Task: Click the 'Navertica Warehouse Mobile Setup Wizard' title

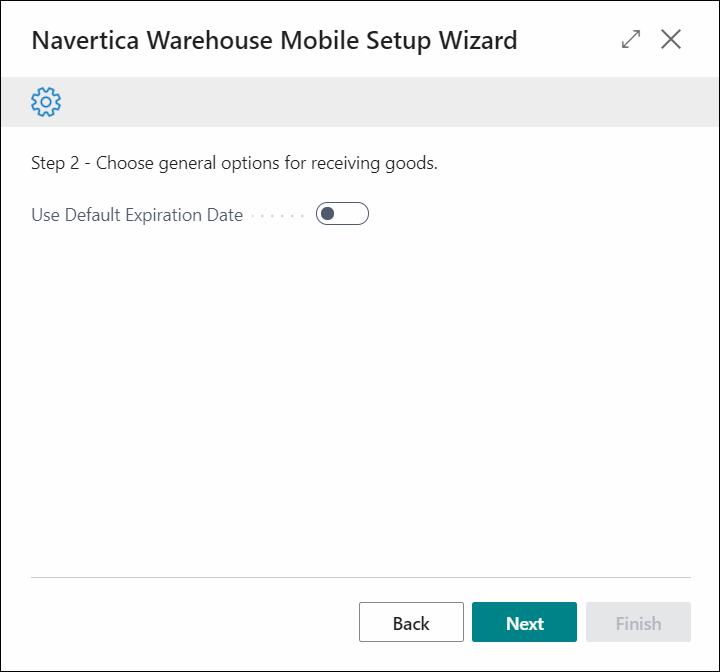Action: tap(274, 40)
